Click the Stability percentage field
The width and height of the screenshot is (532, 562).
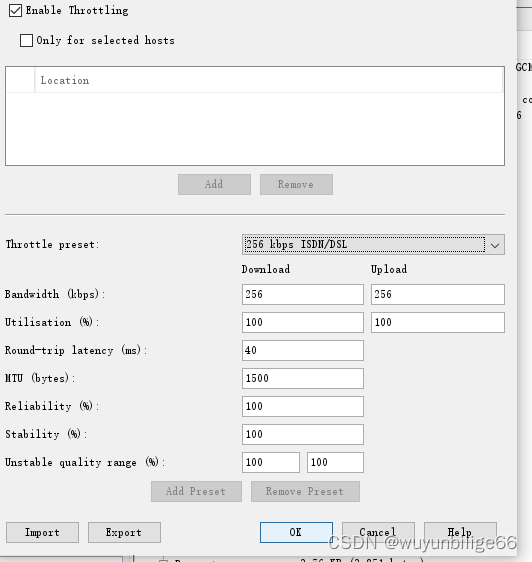[303, 434]
